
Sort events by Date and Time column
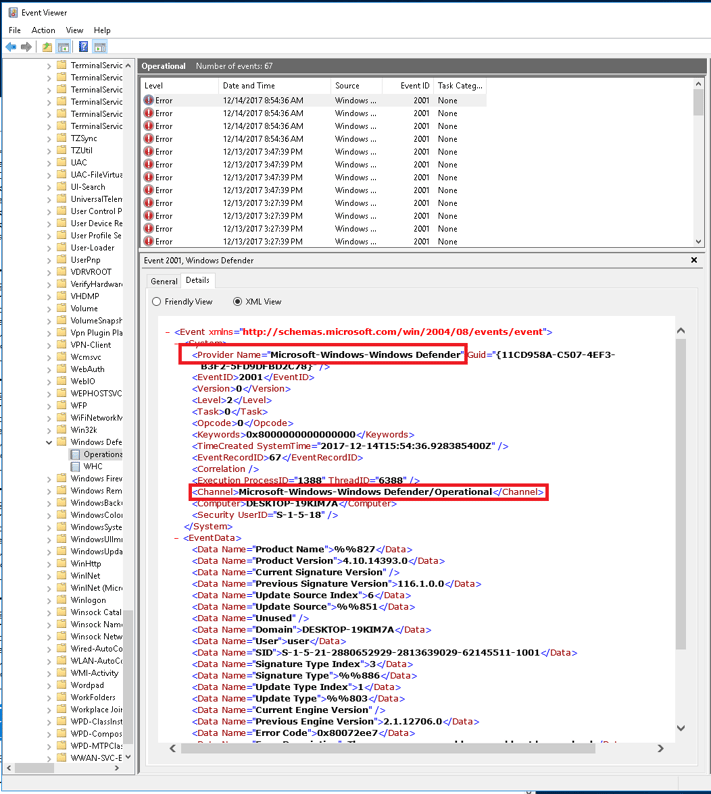pos(273,86)
